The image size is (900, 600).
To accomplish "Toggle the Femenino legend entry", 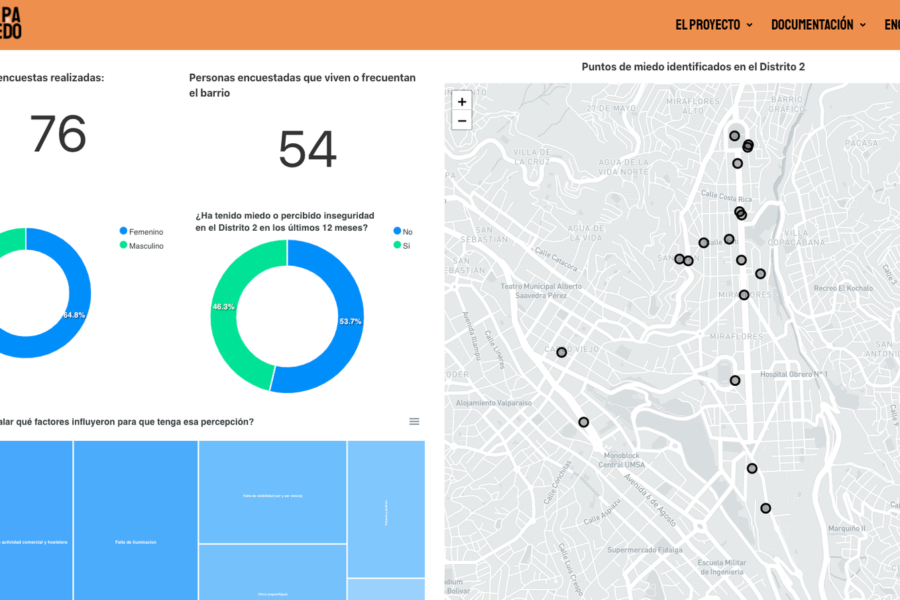I will click(141, 231).
